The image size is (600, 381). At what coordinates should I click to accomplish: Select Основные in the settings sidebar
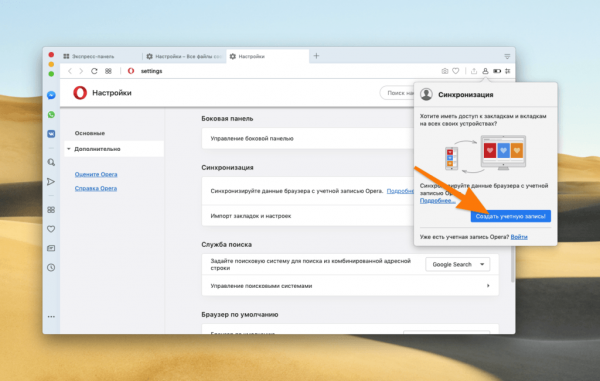90,133
